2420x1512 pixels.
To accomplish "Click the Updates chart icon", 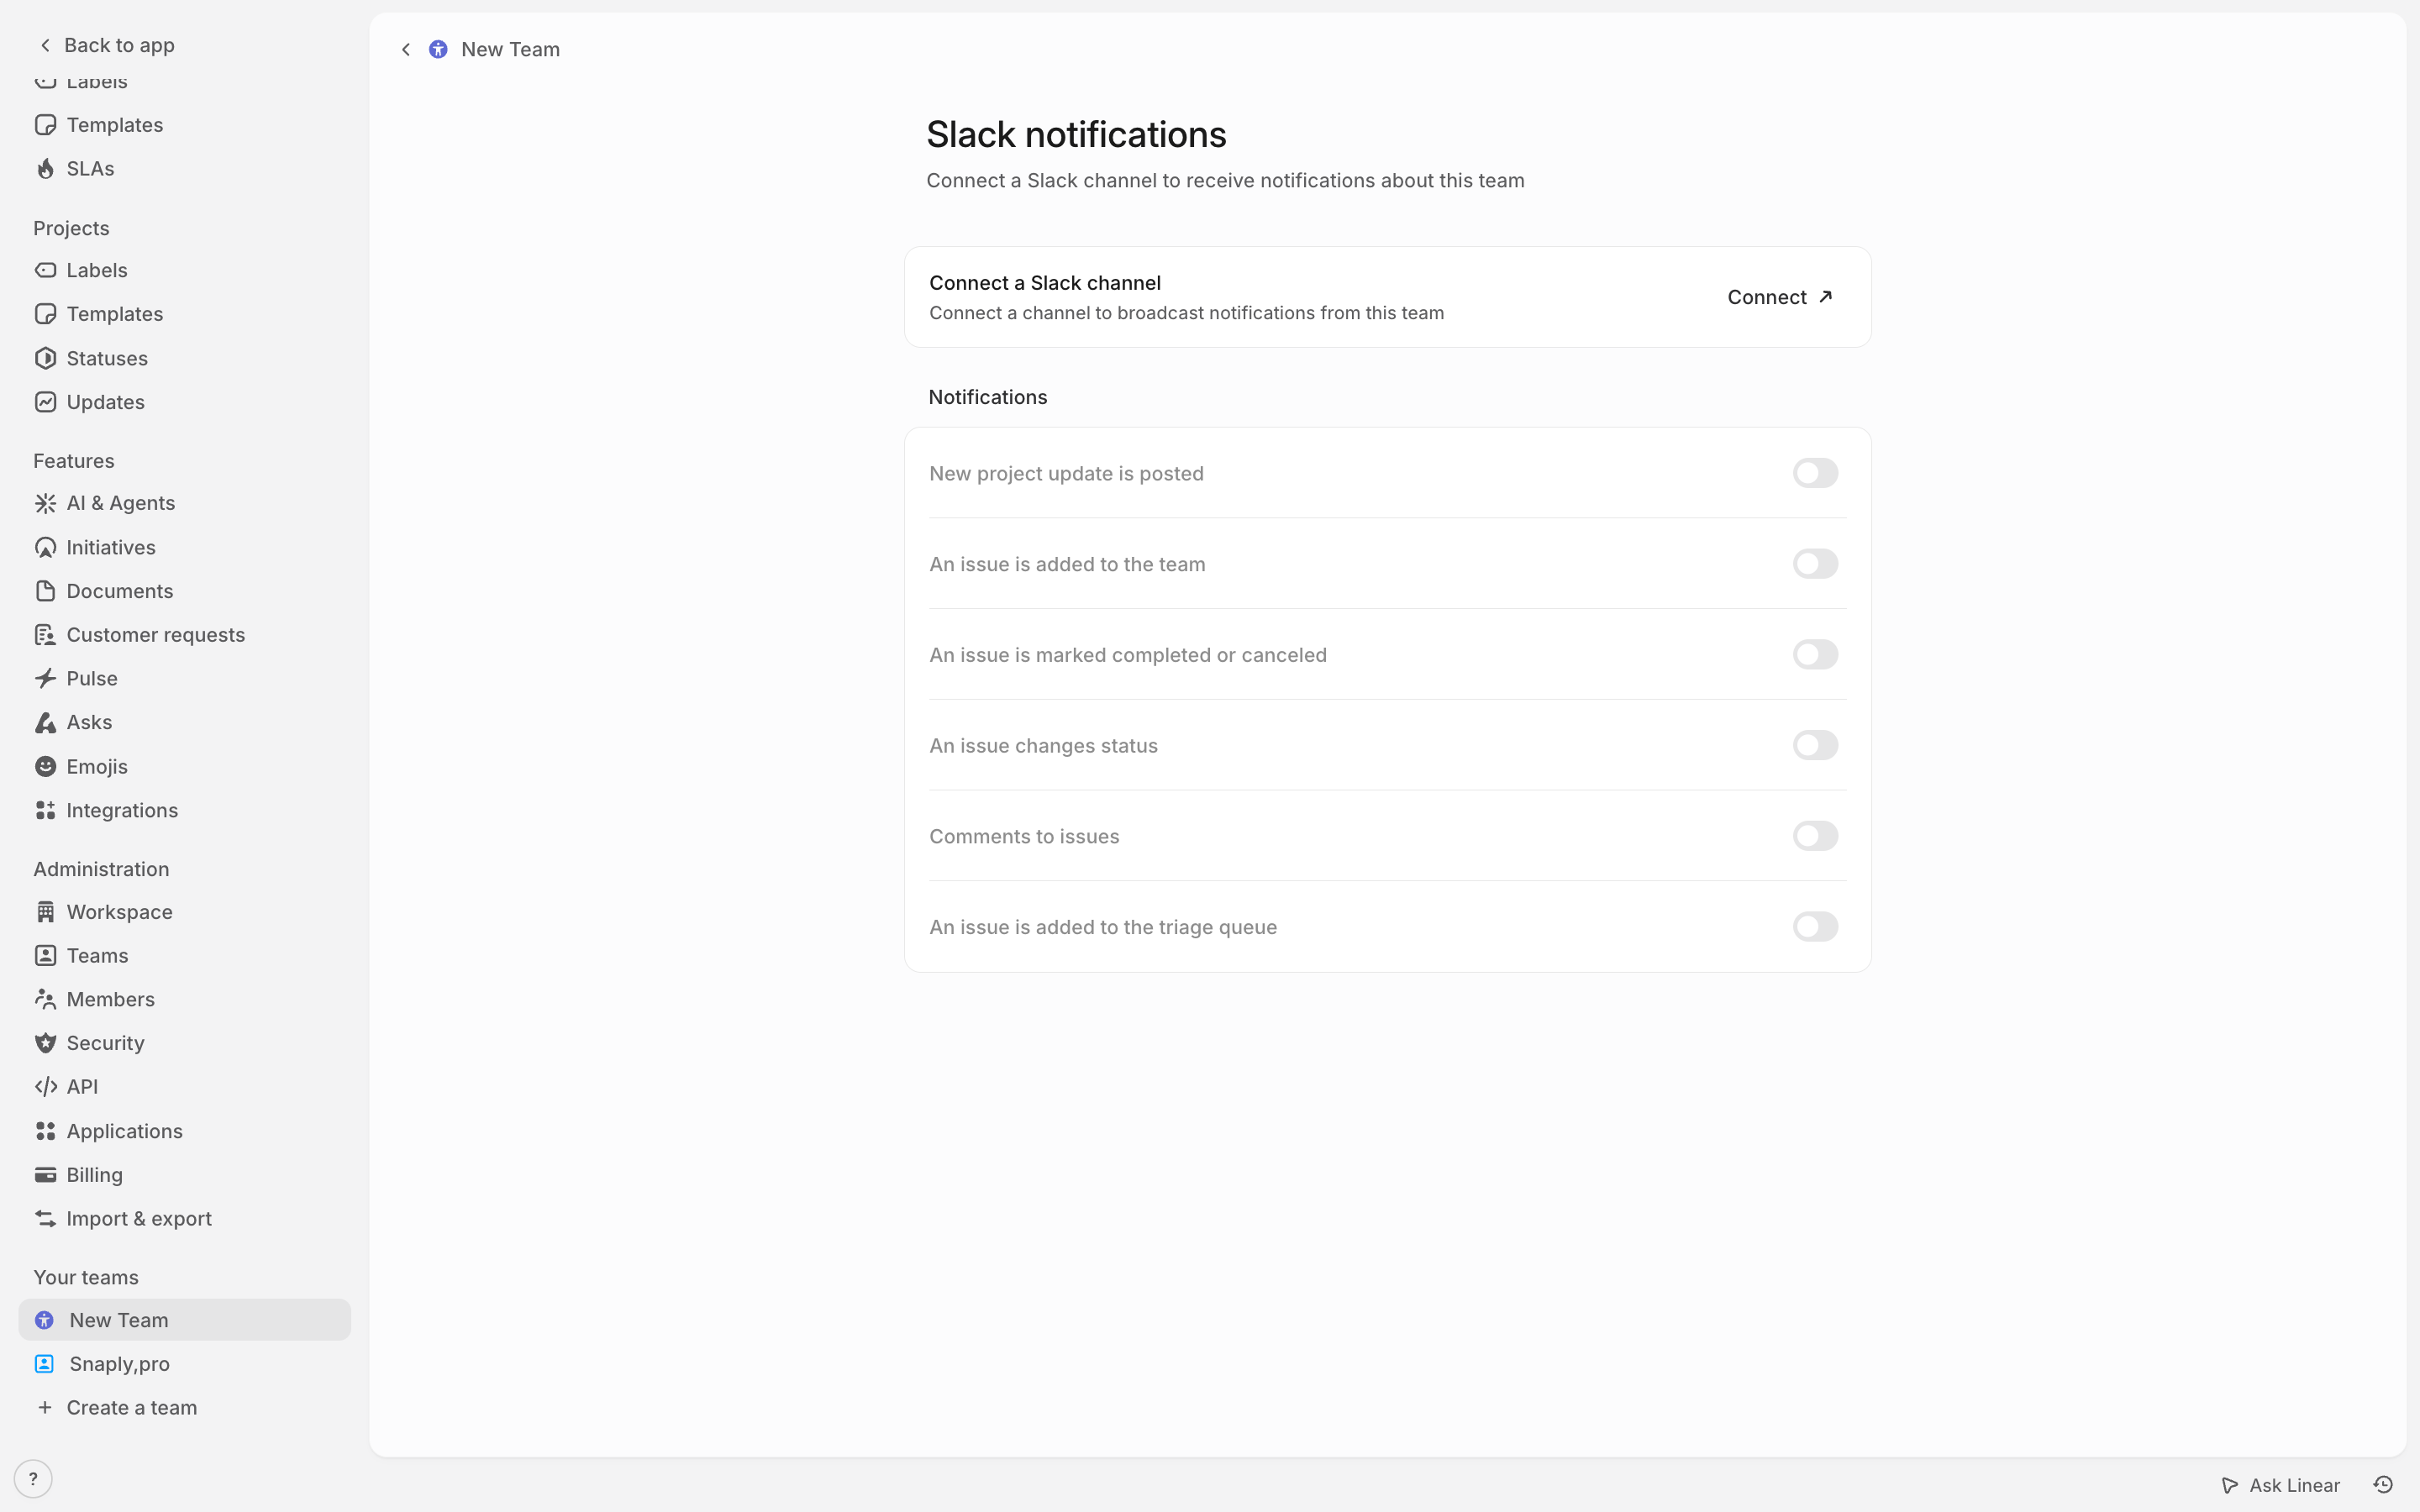I will point(45,402).
